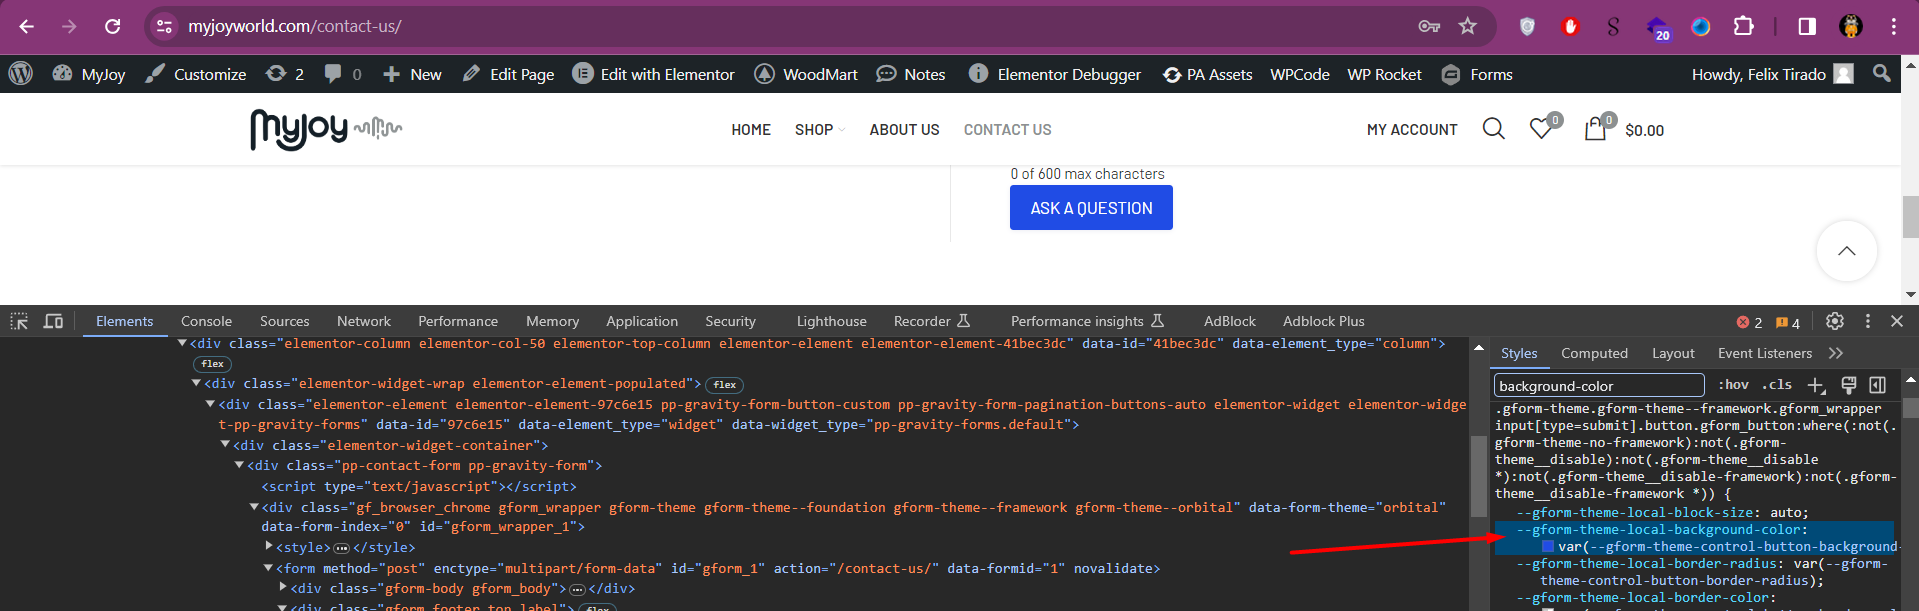The image size is (1919, 611).
Task: Open site information icon in address bar
Action: pos(165,26)
